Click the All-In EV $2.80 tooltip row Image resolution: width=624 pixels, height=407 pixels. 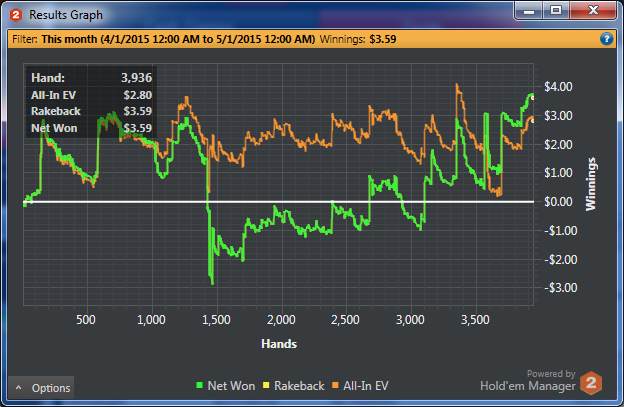[92, 95]
